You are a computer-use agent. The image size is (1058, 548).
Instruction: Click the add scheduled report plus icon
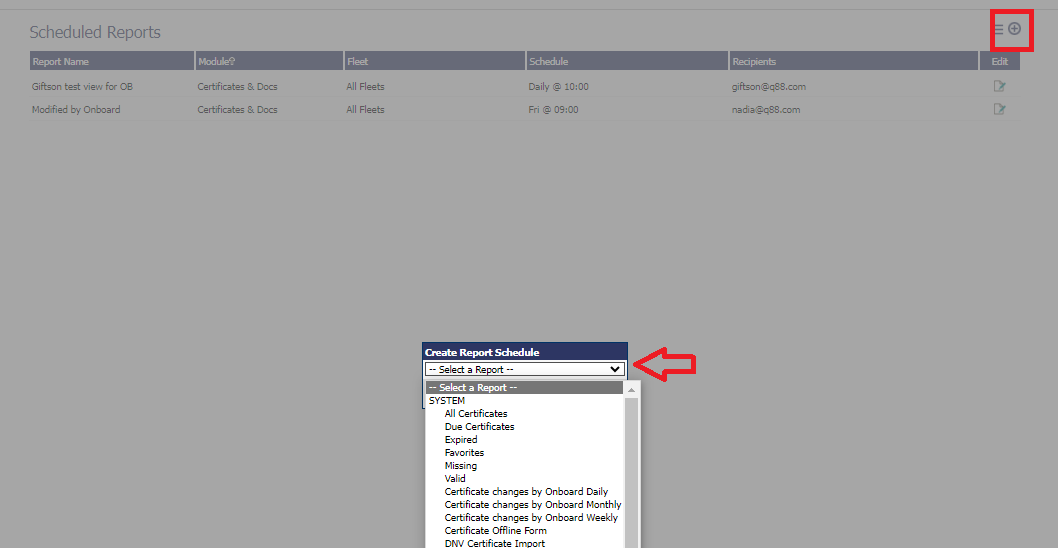[1014, 29]
